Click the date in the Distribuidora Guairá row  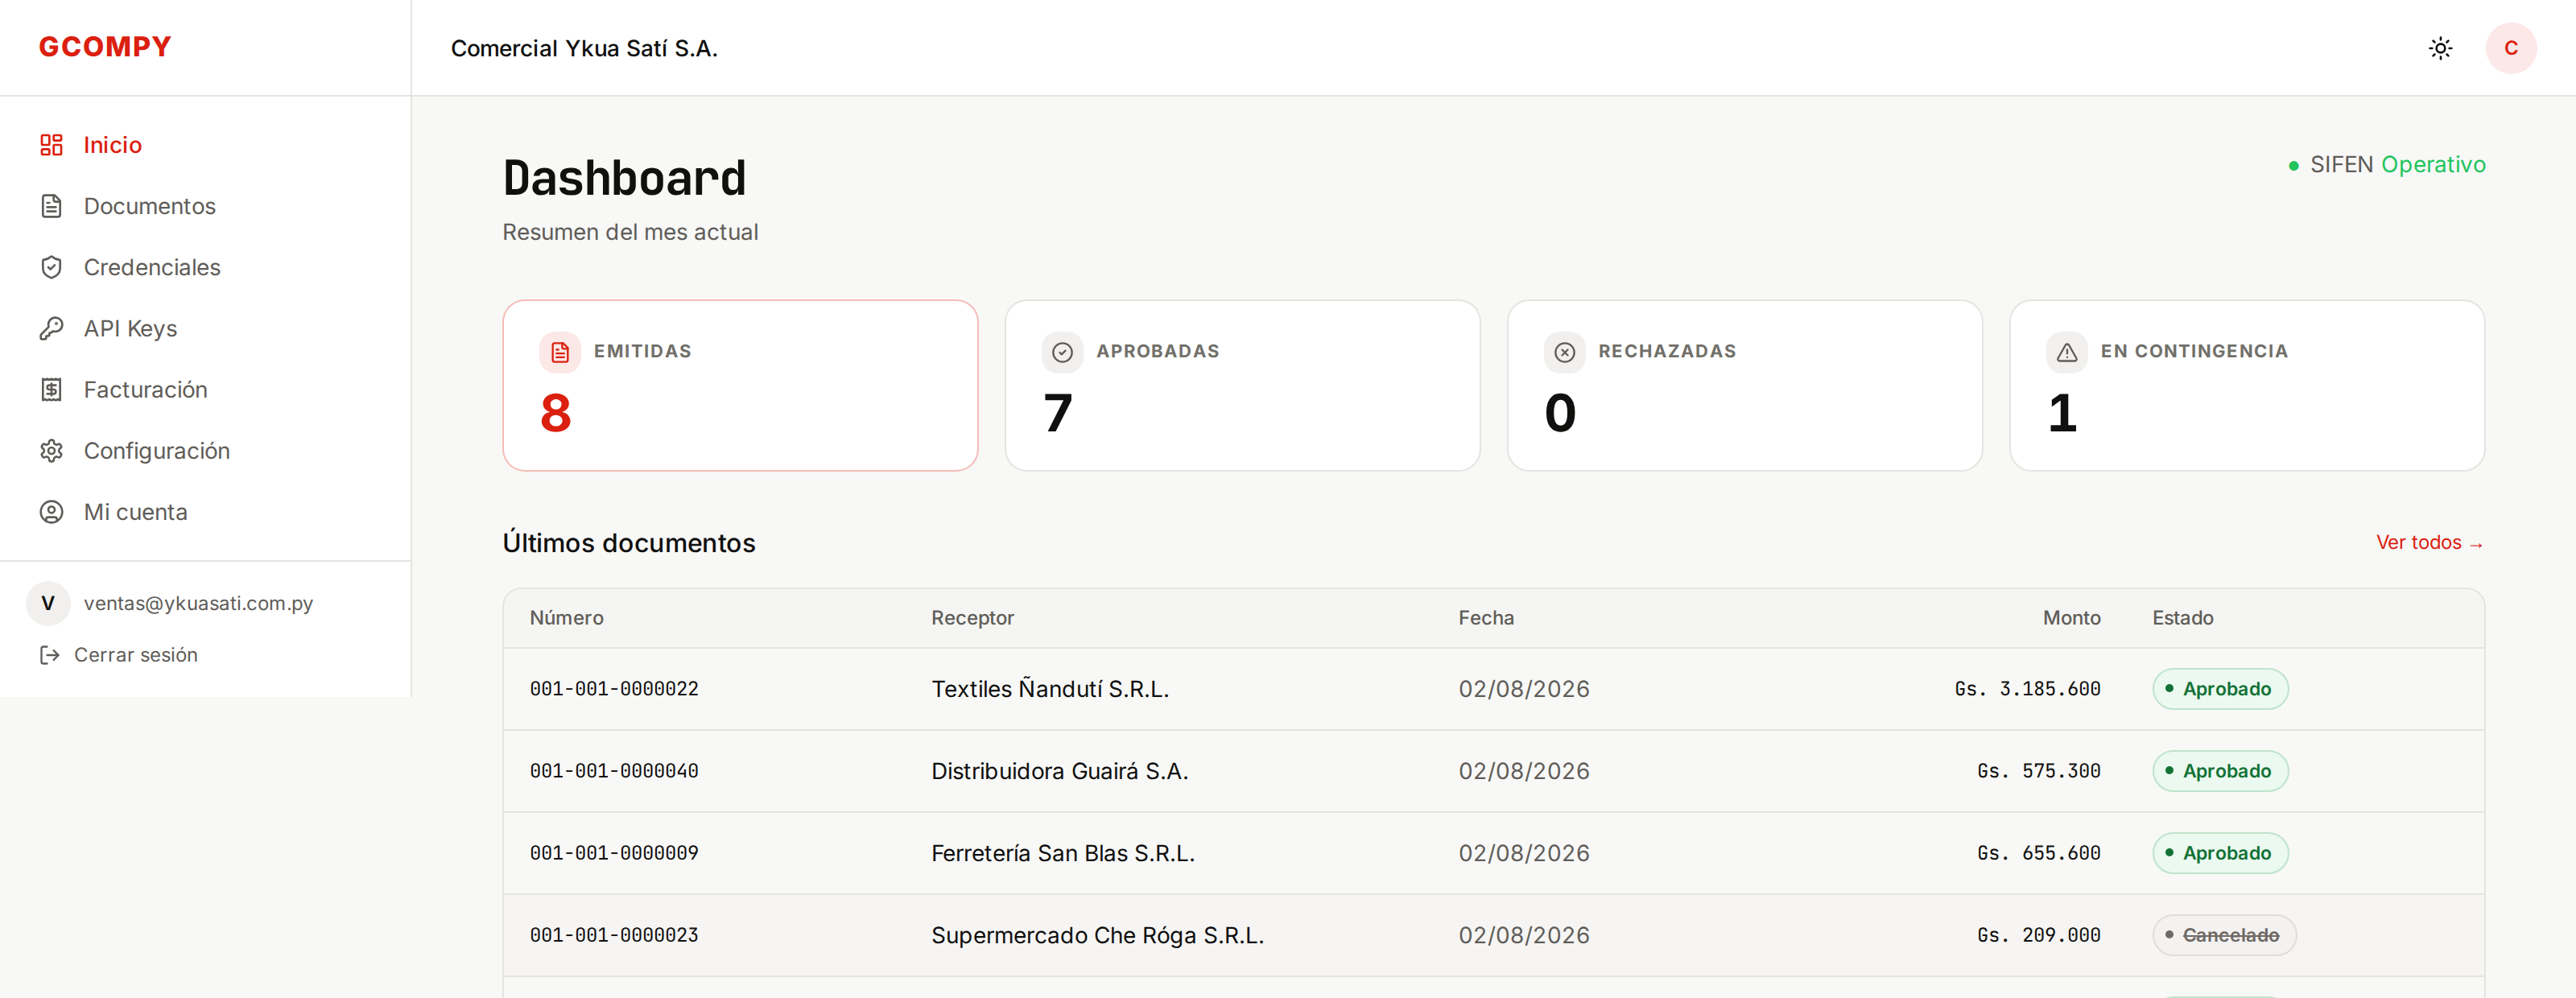point(1523,770)
